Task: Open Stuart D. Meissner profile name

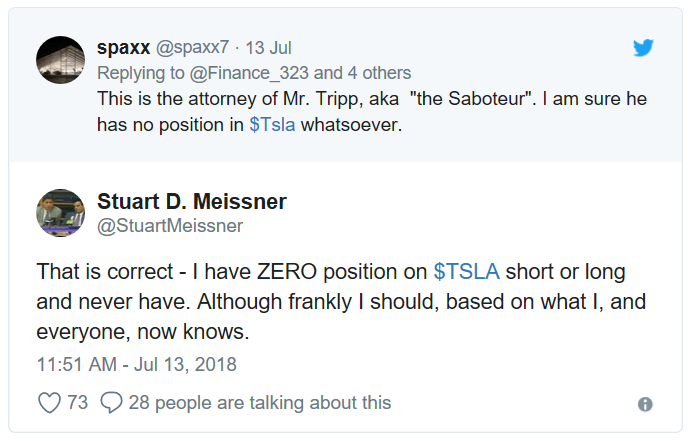Action: [x=192, y=201]
